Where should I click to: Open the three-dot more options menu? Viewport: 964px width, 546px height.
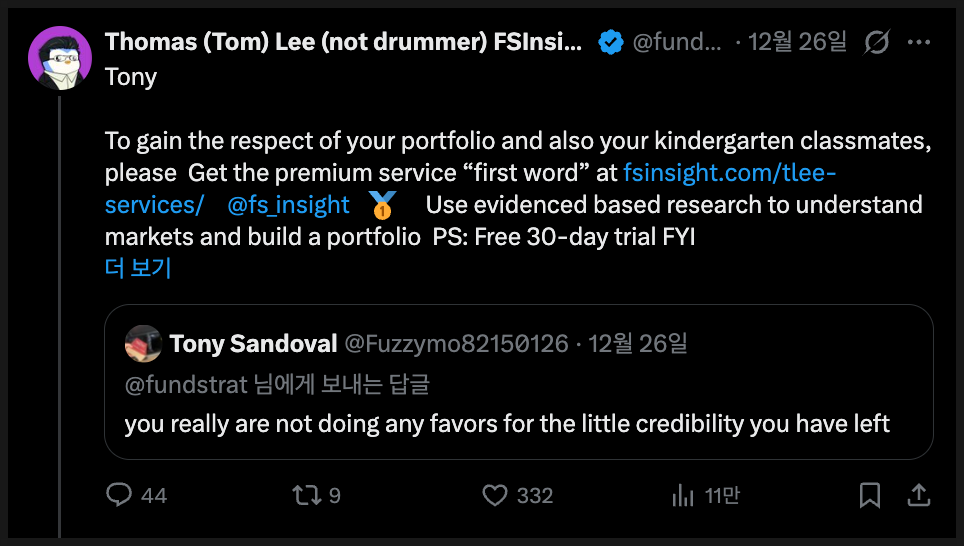click(x=919, y=43)
